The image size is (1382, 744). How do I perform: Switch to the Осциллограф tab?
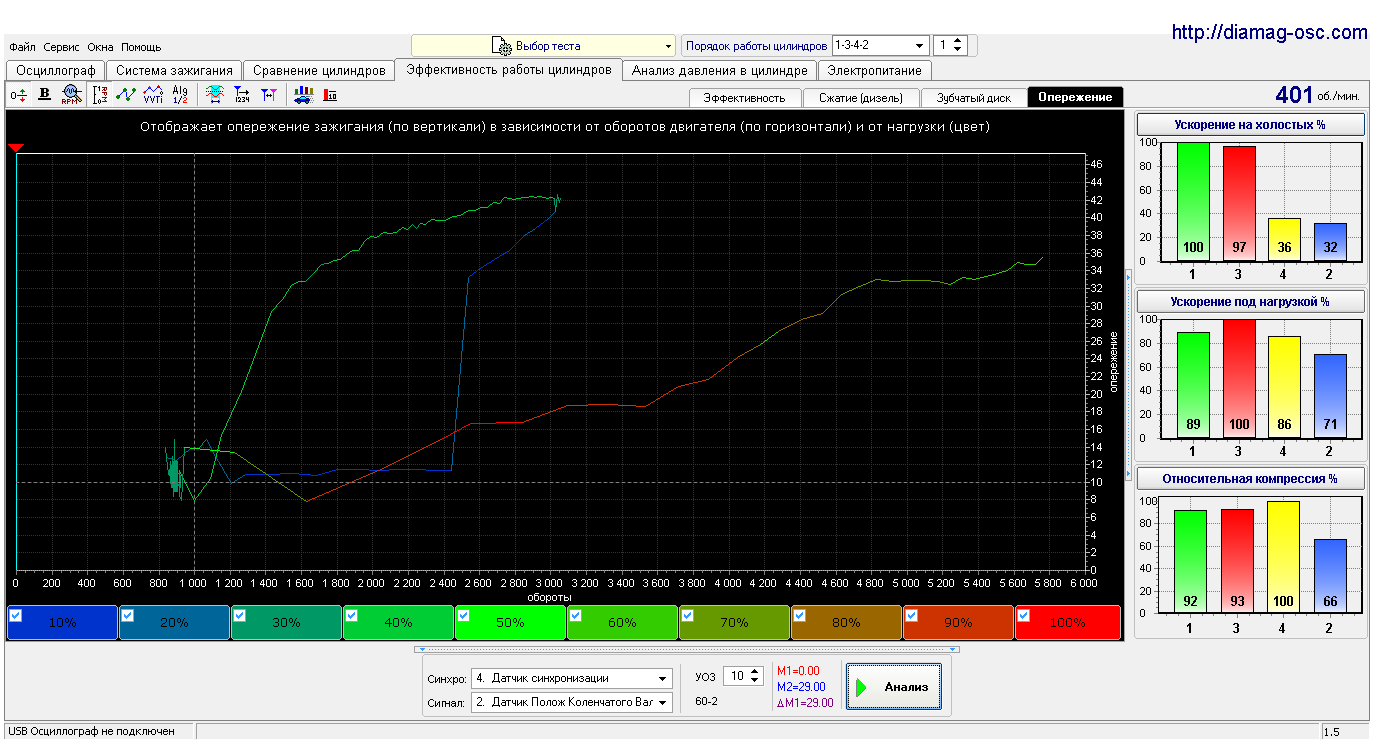tap(55, 71)
